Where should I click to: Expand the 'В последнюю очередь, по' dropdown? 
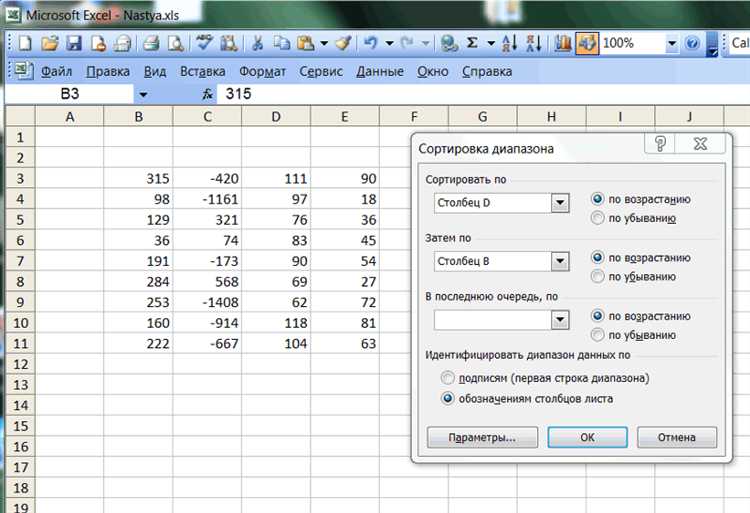(560, 320)
